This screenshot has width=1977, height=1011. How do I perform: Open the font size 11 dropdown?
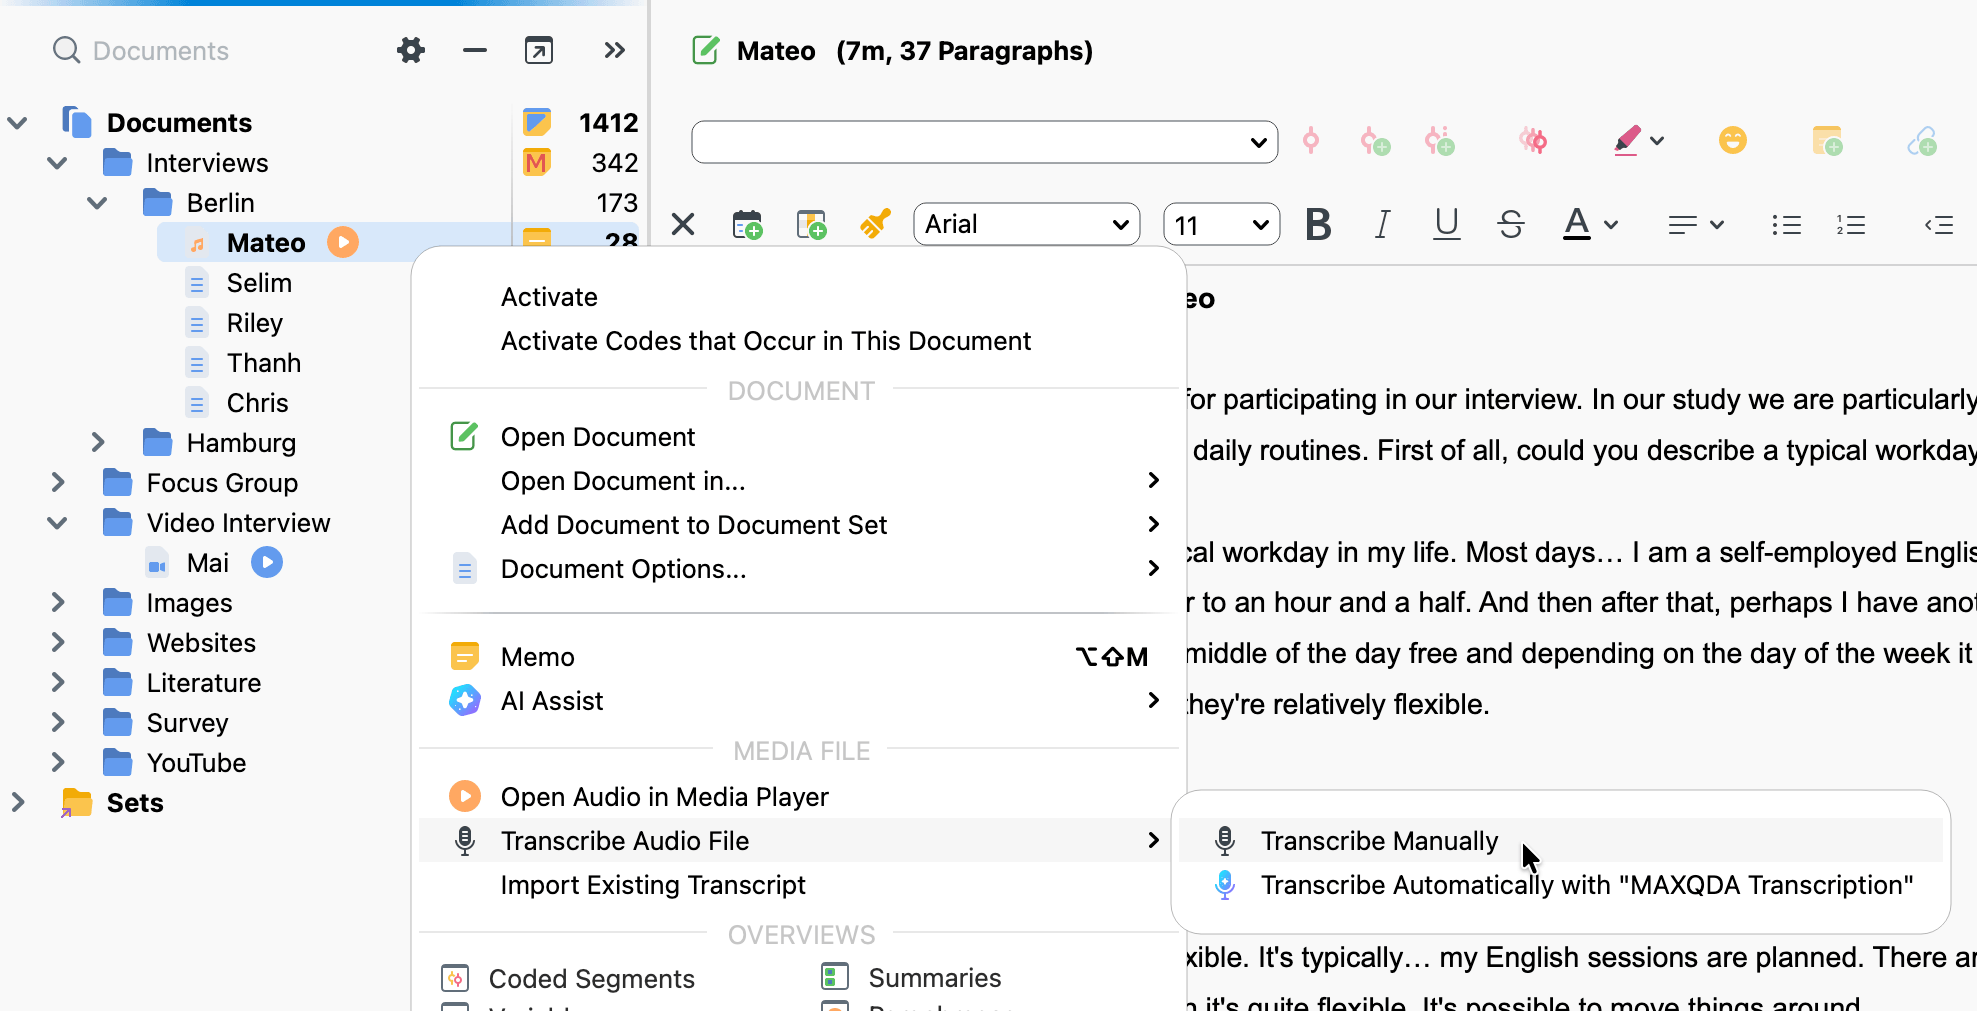1221,224
